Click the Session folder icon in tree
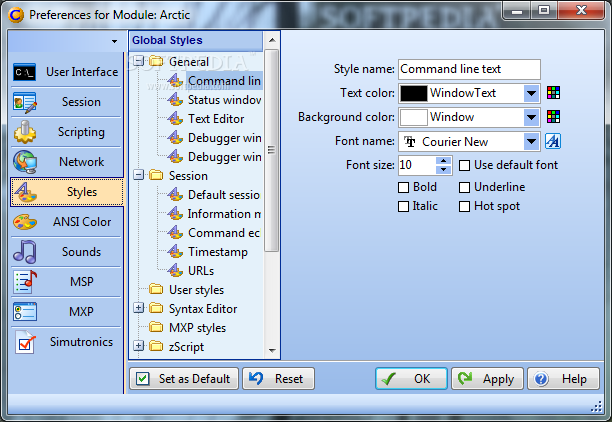 [156, 175]
